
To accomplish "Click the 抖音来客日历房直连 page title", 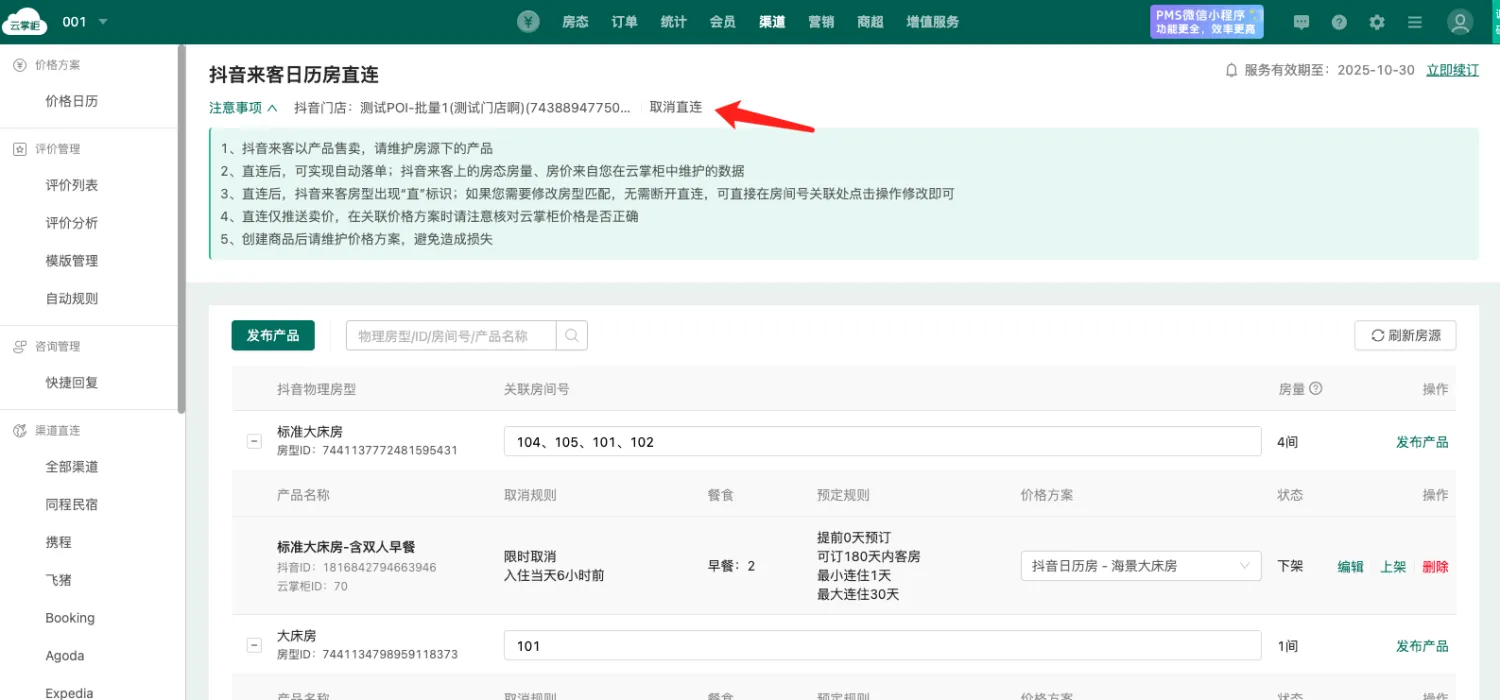I will [x=294, y=75].
